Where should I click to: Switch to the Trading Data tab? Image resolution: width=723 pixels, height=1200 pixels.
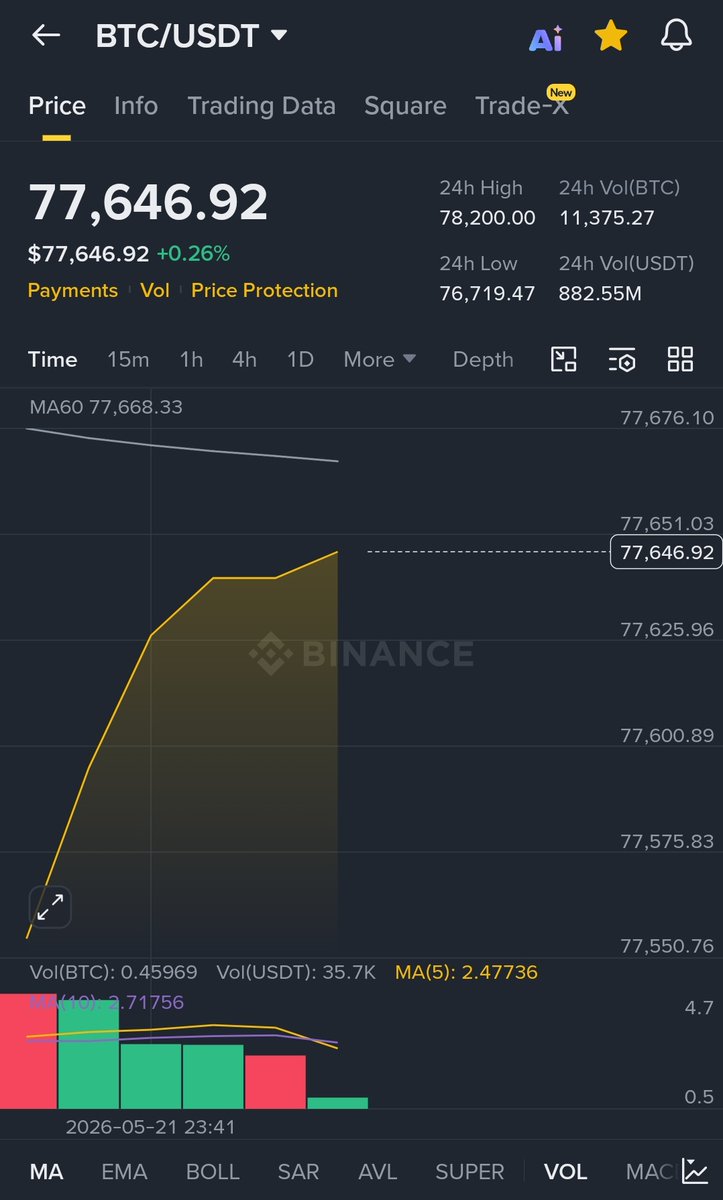point(261,106)
